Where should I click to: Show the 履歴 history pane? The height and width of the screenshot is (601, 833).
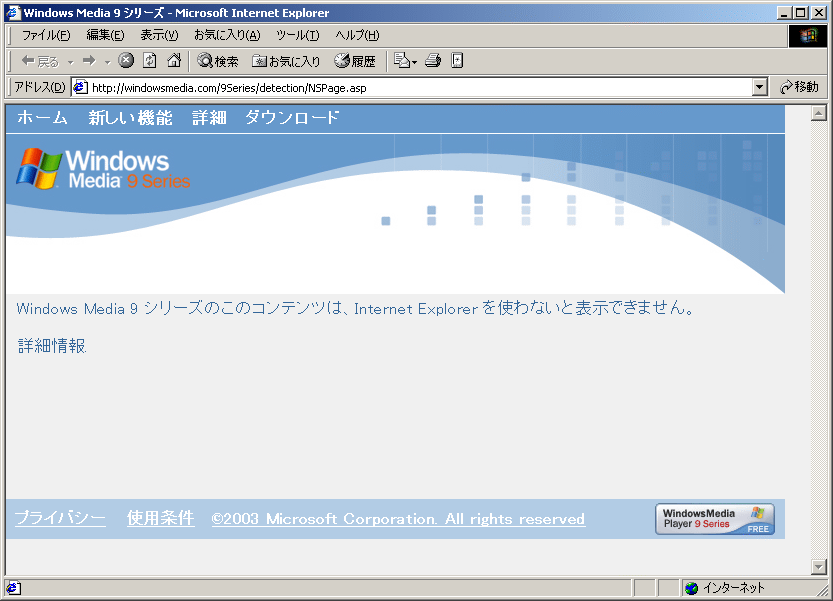pos(355,61)
